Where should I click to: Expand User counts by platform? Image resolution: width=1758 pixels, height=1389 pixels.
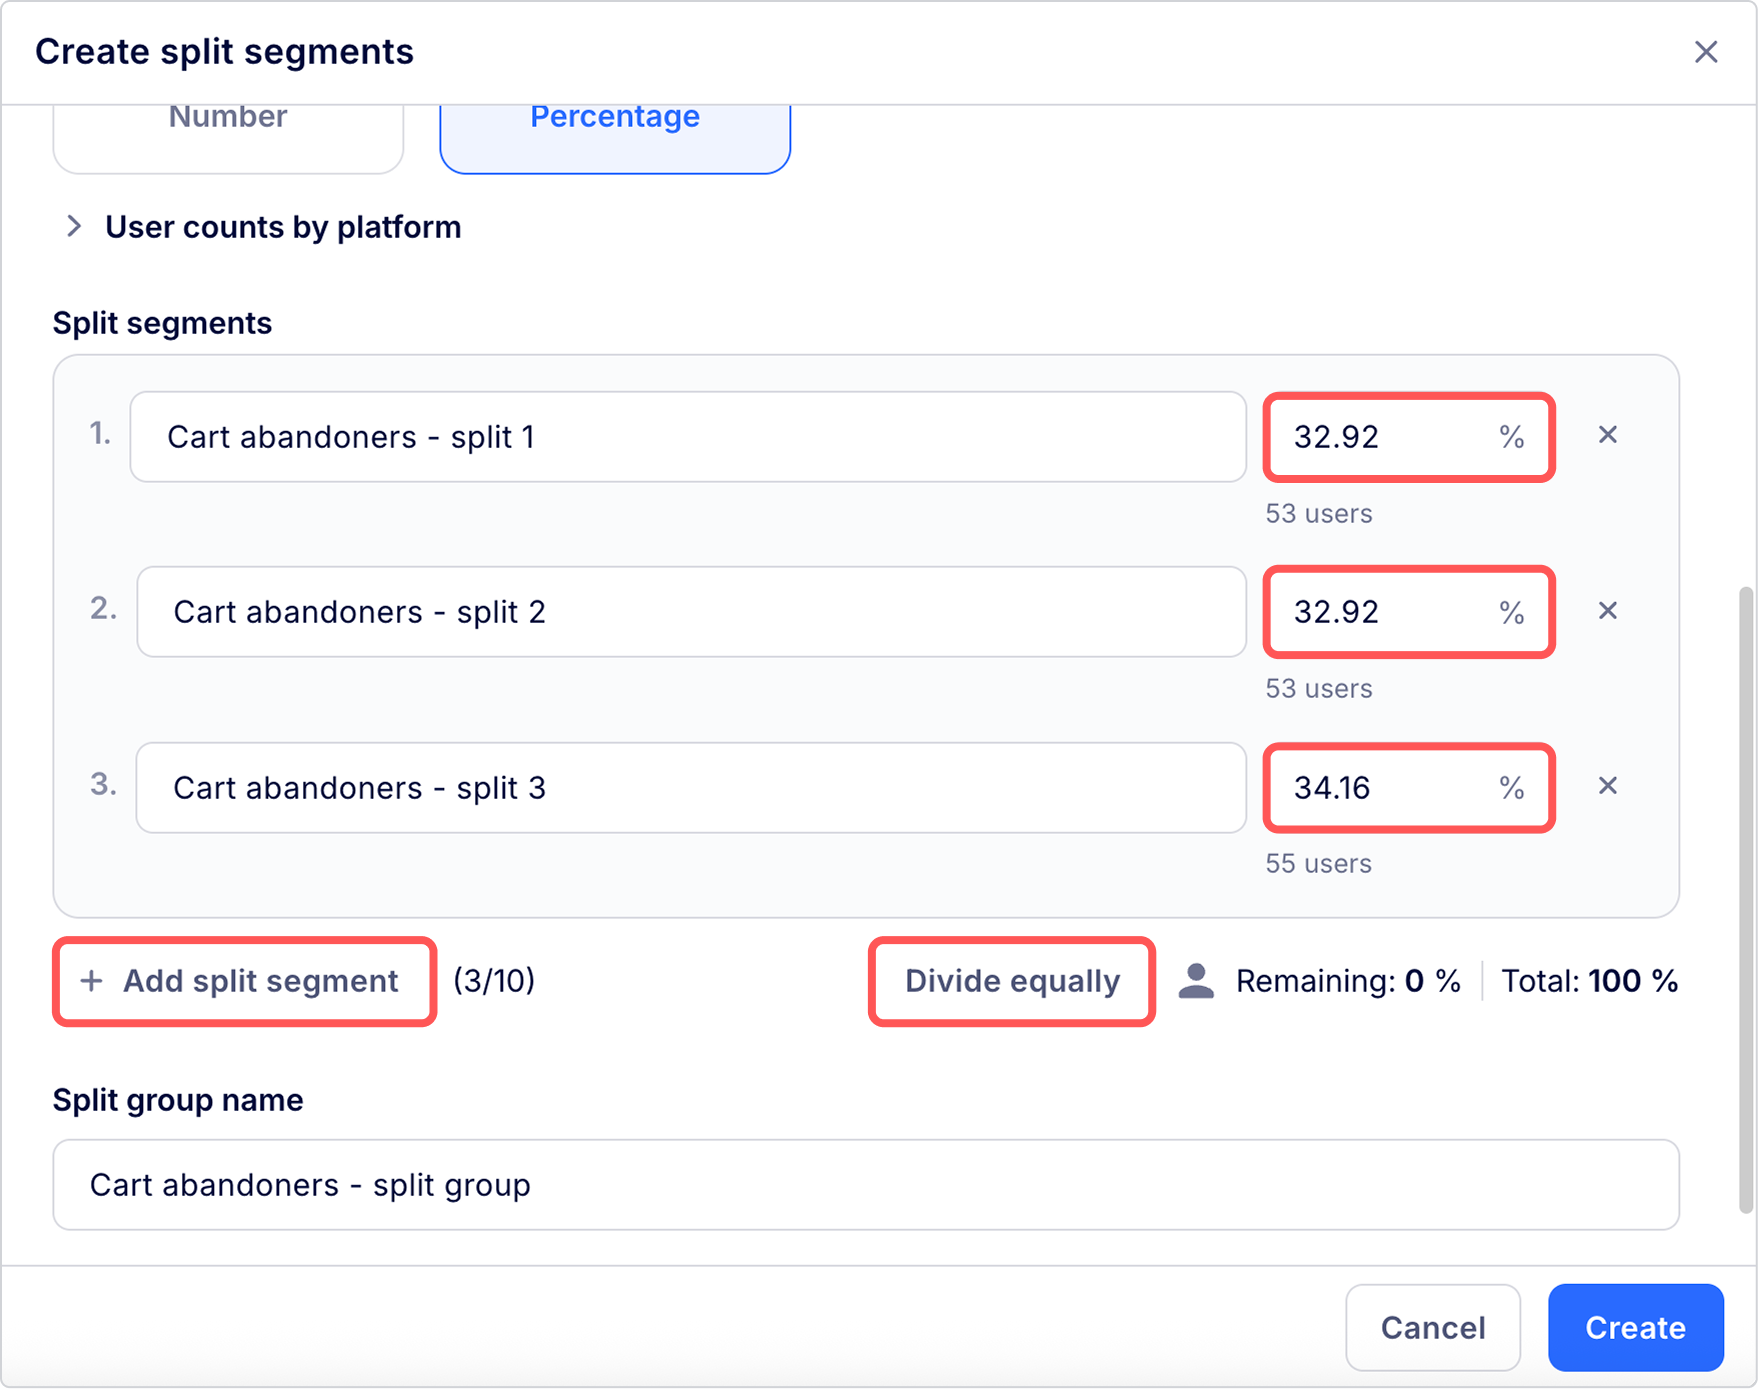pyautogui.click(x=74, y=227)
